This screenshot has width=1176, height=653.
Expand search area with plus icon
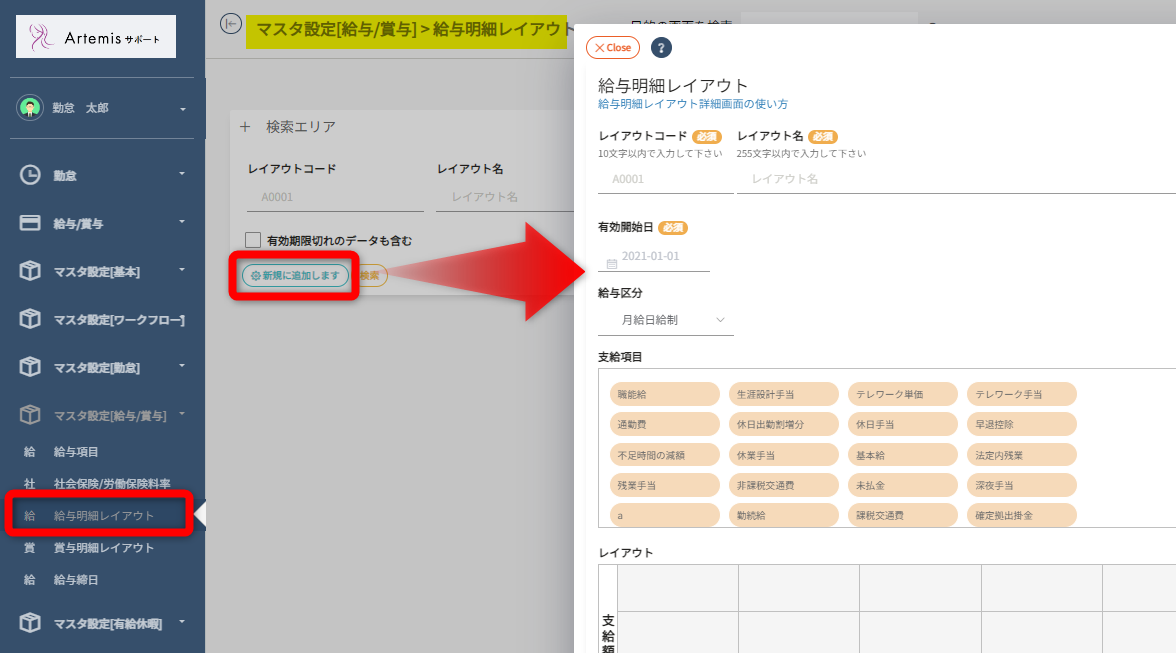tap(244, 127)
